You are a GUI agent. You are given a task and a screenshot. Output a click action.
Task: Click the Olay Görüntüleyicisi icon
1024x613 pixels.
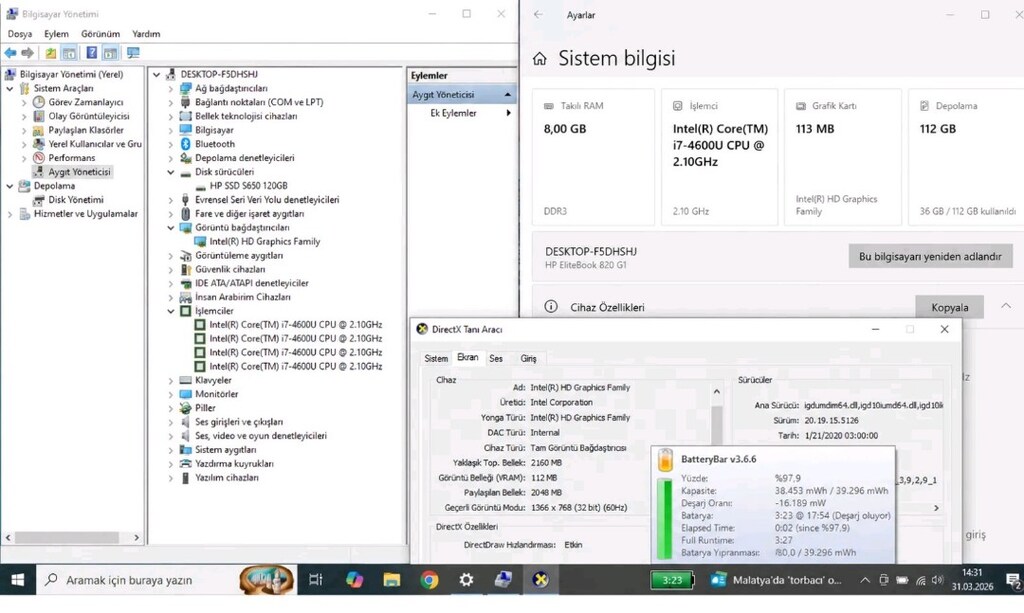pyautogui.click(x=39, y=116)
